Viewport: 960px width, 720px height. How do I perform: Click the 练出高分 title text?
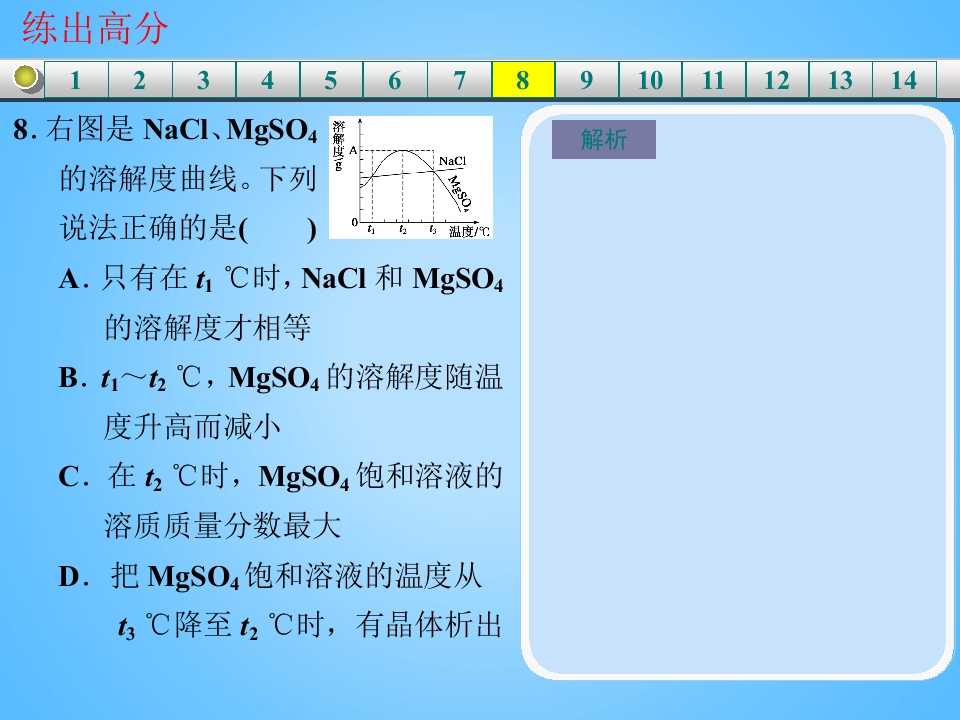click(95, 28)
